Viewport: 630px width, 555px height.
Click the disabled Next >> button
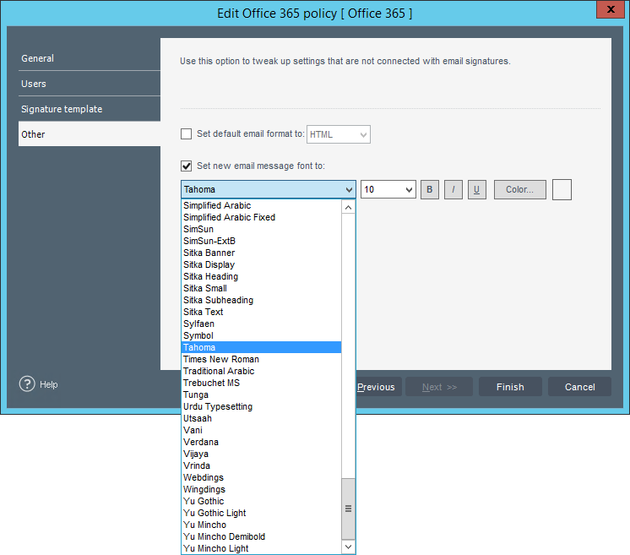pos(439,387)
